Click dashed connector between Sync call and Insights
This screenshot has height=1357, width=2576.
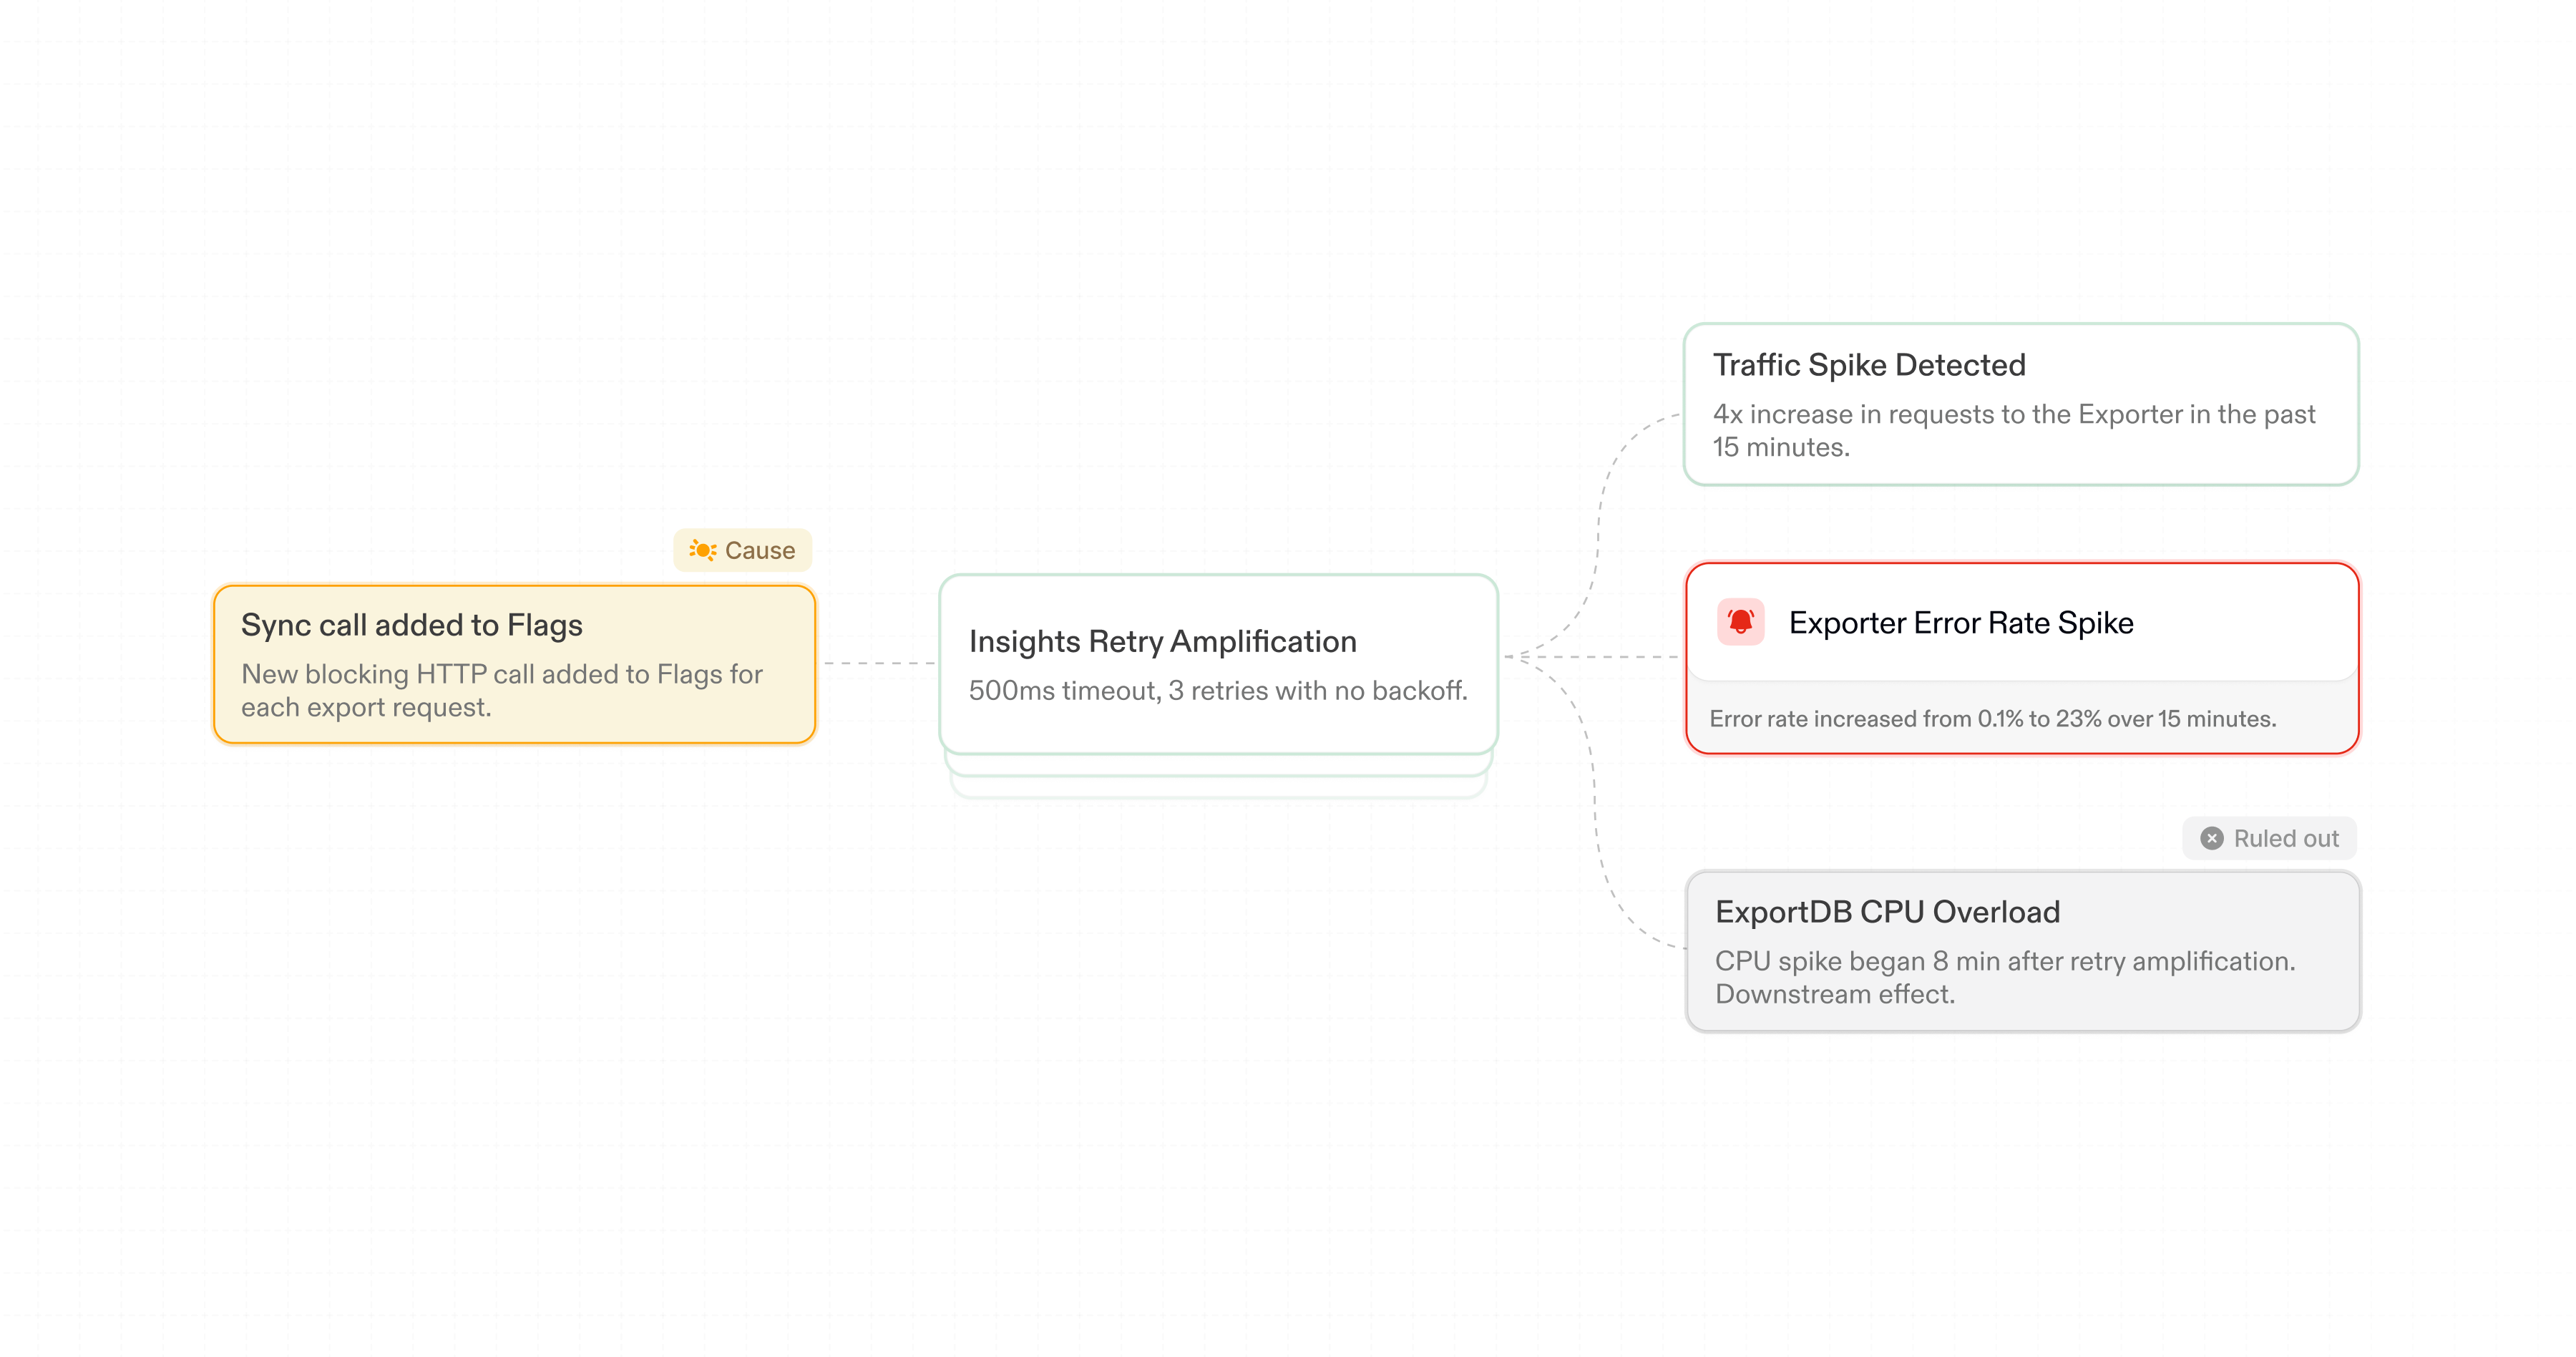point(878,663)
